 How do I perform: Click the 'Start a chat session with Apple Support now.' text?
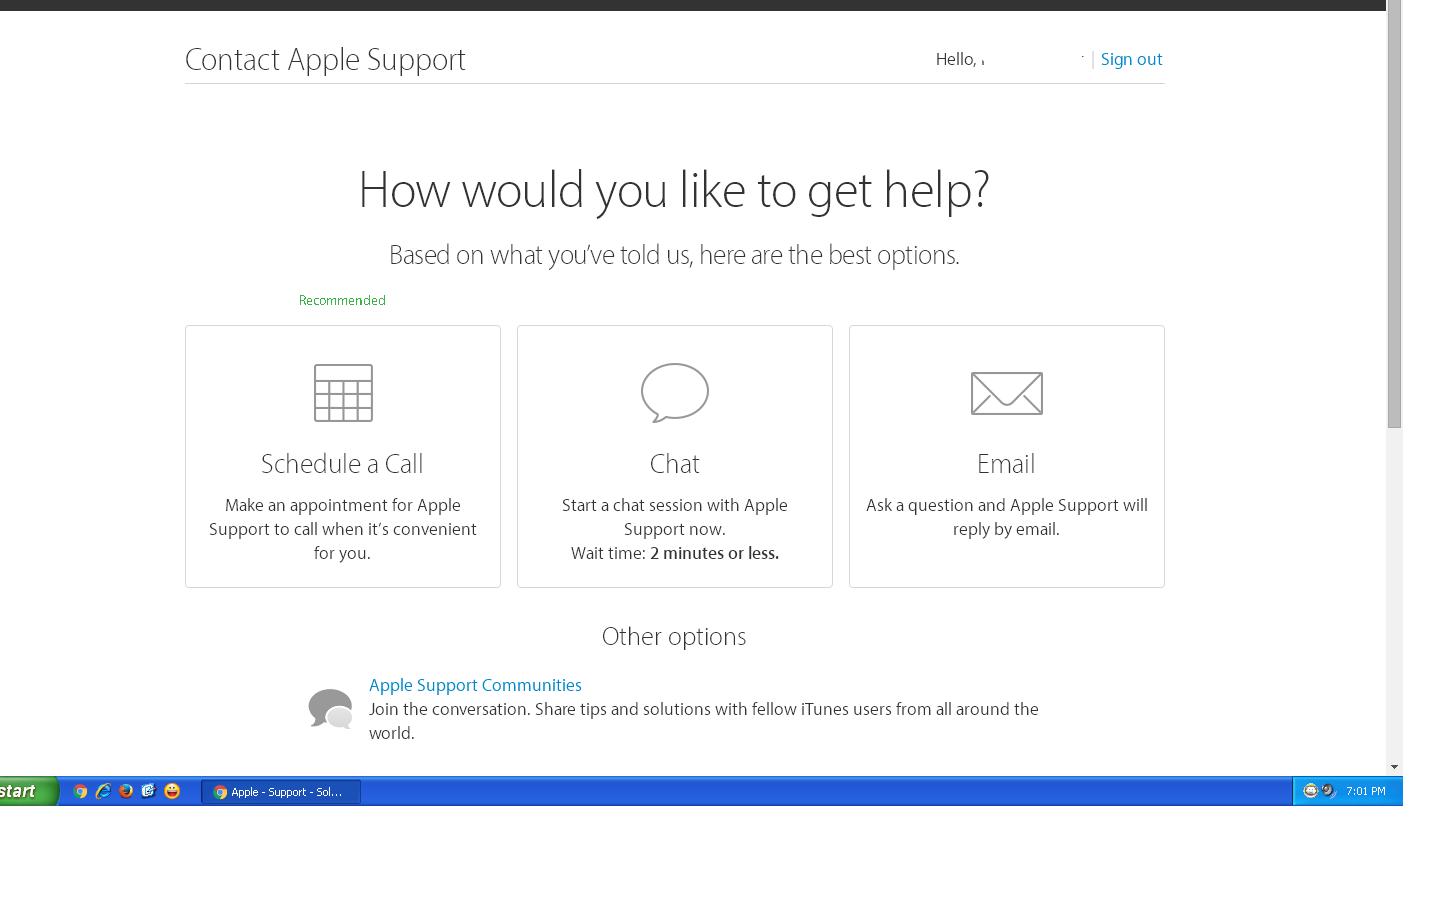pyautogui.click(x=675, y=517)
